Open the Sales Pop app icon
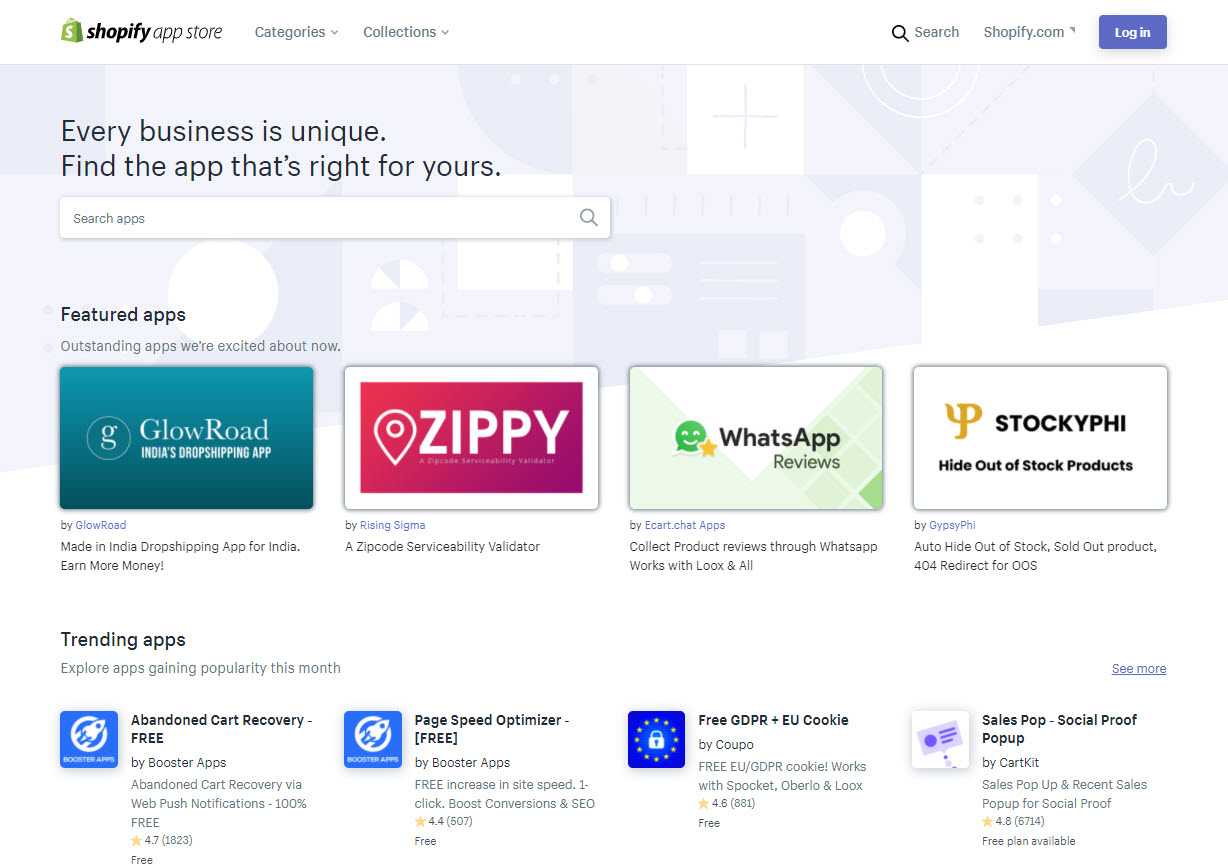1228x864 pixels. (x=941, y=740)
